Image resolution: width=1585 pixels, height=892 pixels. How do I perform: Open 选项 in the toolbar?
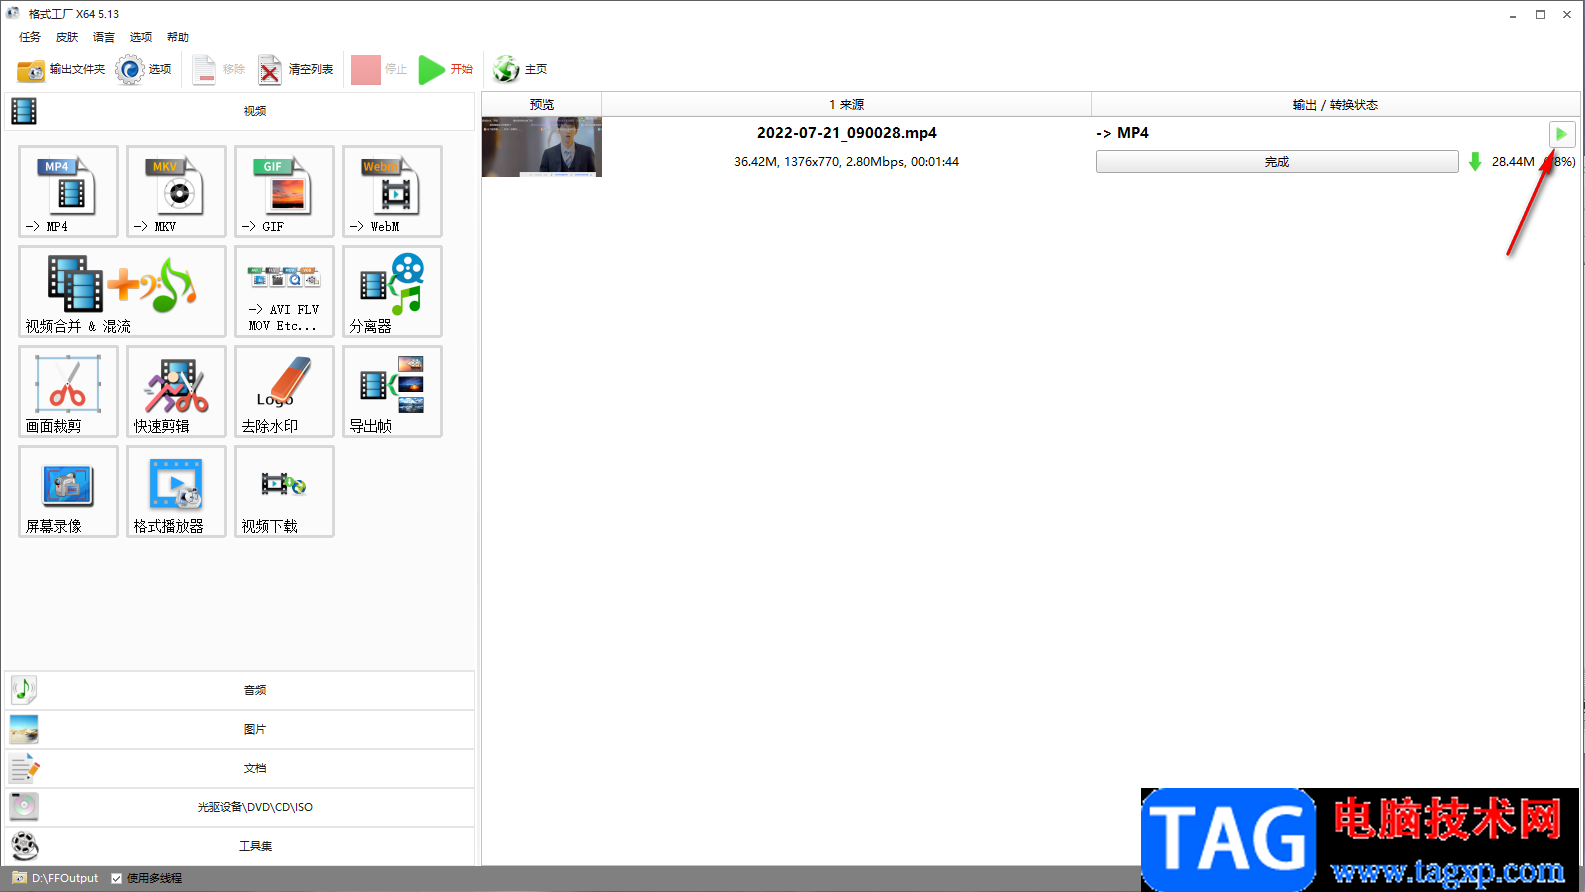143,69
